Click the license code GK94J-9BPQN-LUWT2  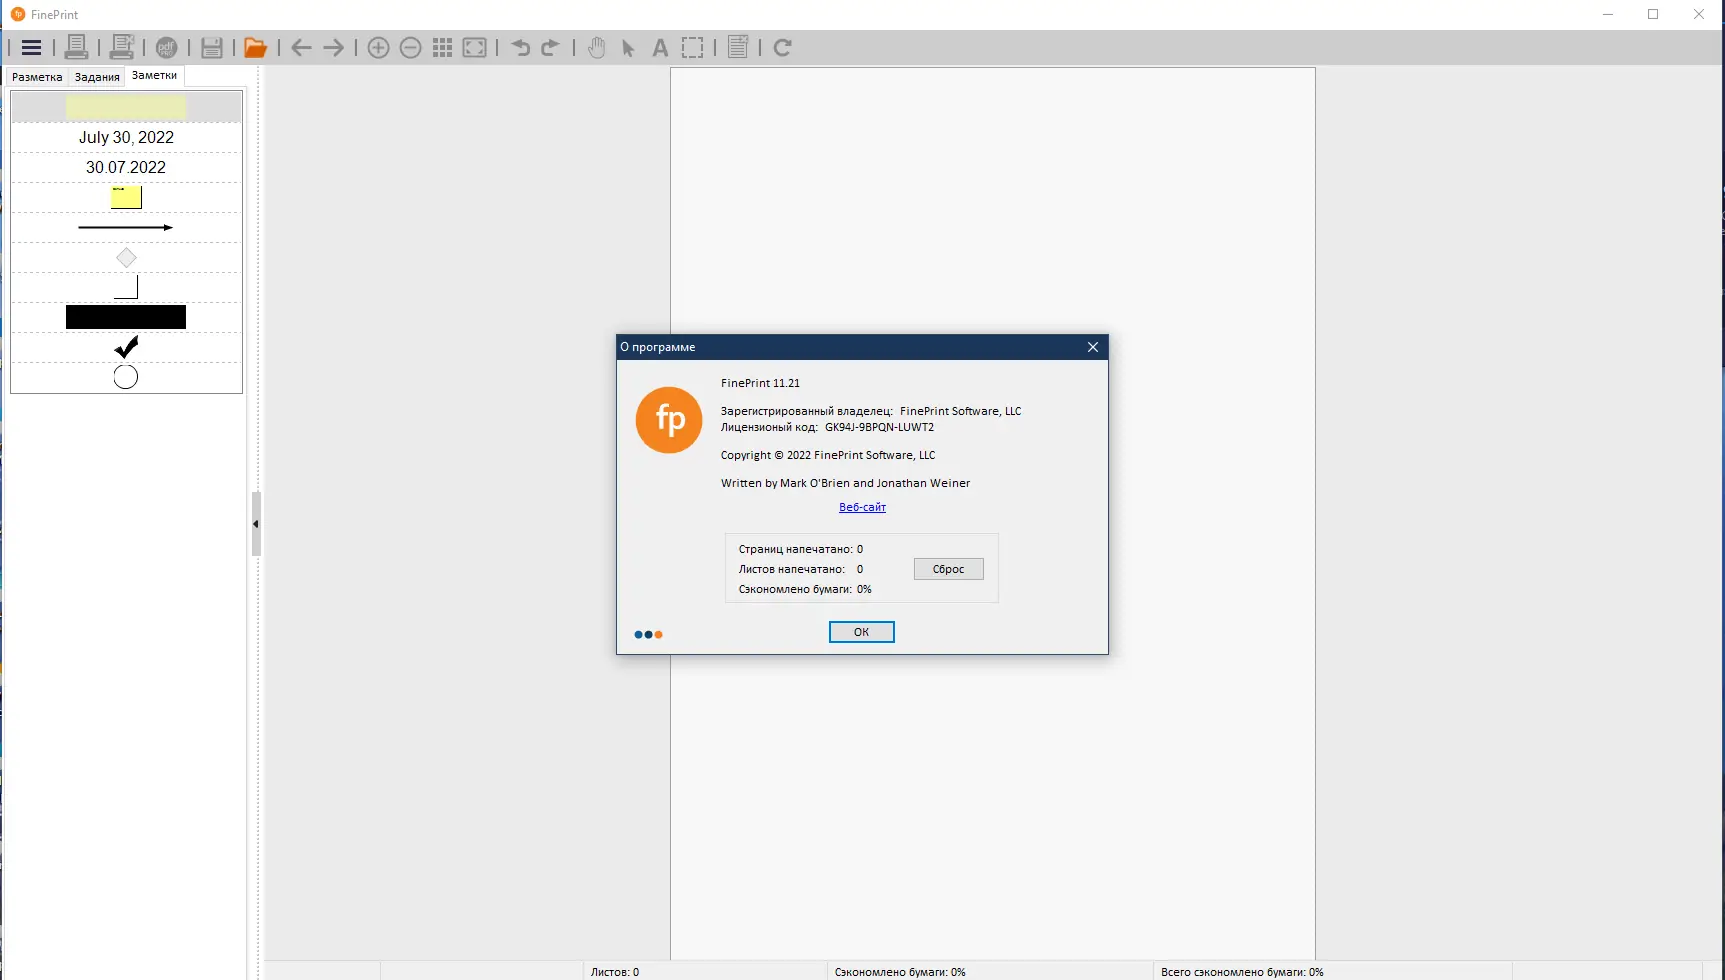point(879,427)
